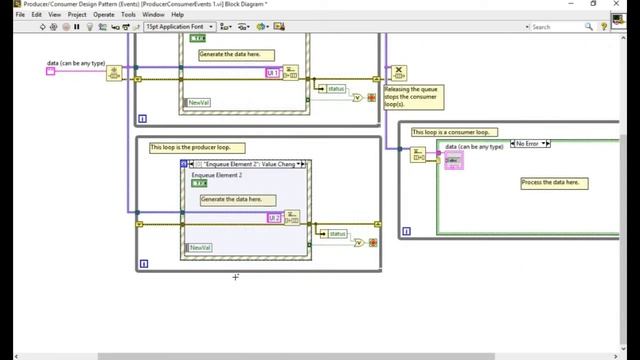Screen dimensions: 640x360
Task: Open the Operate menu
Action: 104,15
